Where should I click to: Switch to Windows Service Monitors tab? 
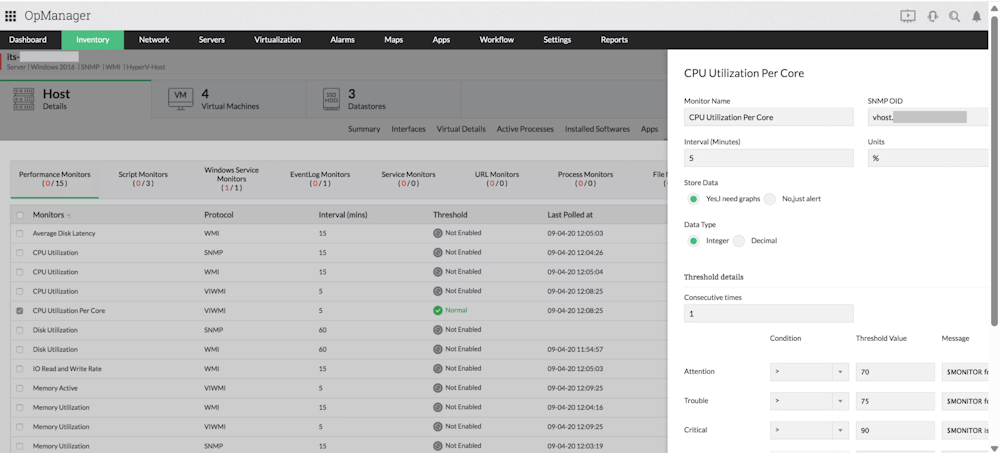pyautogui.click(x=232, y=179)
